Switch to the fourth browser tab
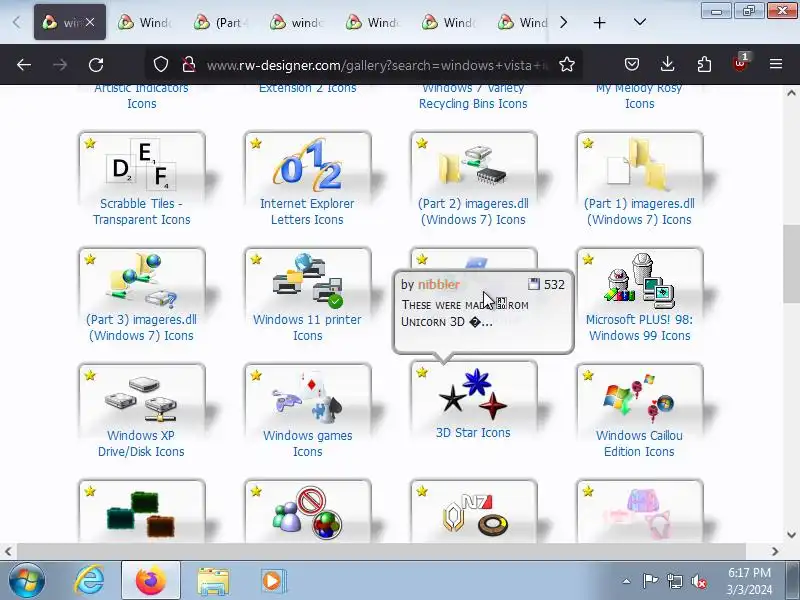The image size is (800, 600). (298, 22)
